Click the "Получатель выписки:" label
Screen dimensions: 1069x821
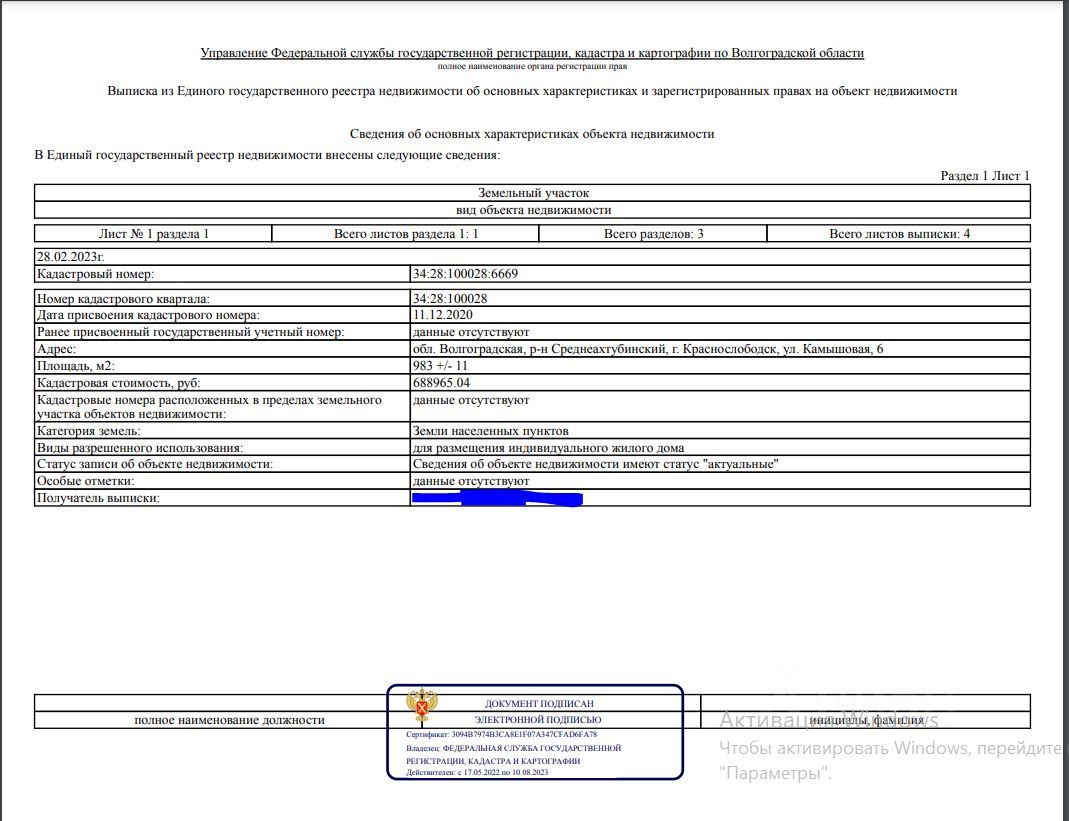click(98, 498)
